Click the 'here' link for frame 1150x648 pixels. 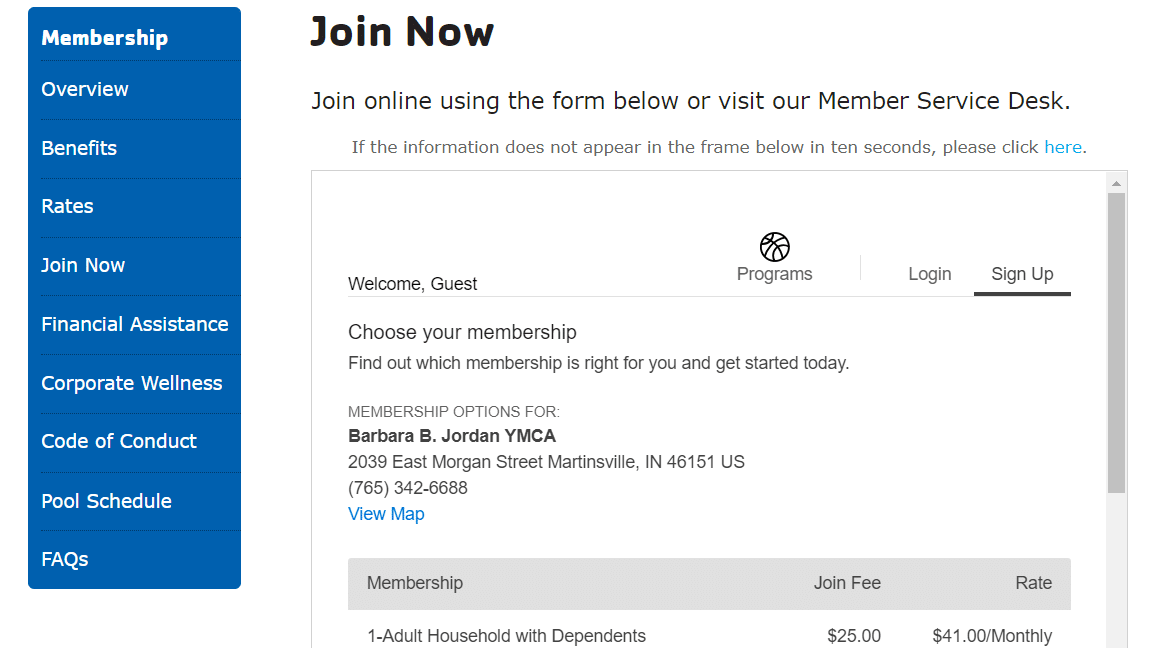pyautogui.click(x=1063, y=147)
